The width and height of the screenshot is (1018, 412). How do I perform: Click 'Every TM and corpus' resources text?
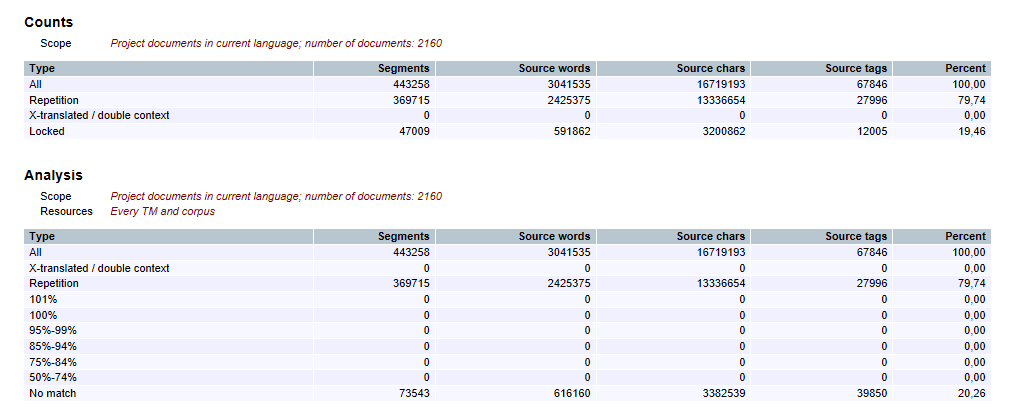tap(162, 212)
